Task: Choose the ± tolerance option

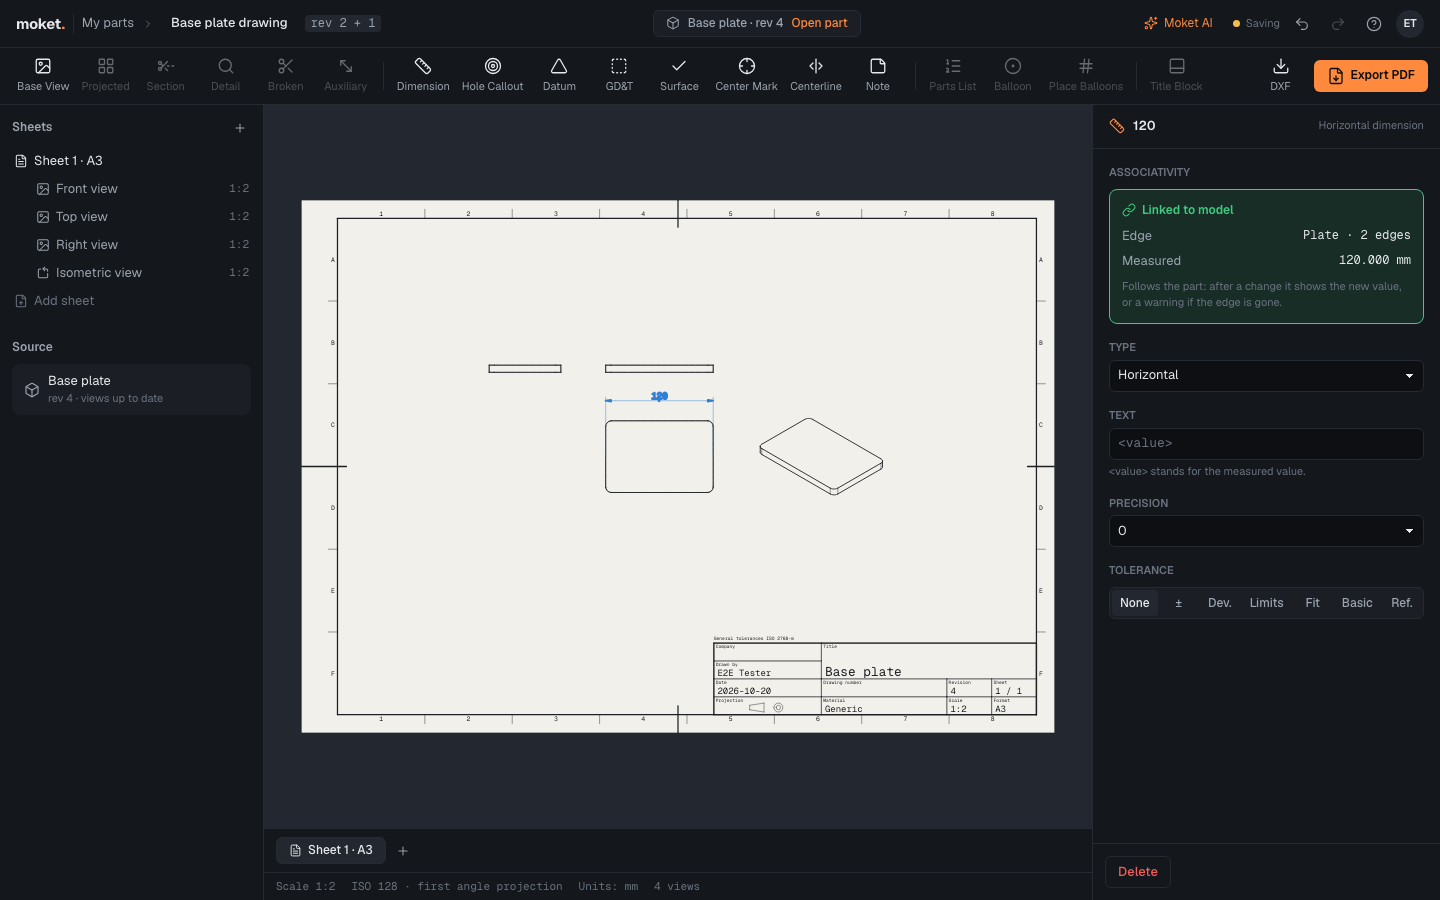Action: pos(1178,603)
